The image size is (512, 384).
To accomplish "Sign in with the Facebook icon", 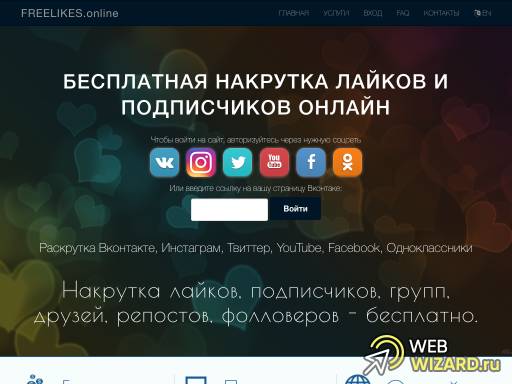I will click(x=311, y=162).
